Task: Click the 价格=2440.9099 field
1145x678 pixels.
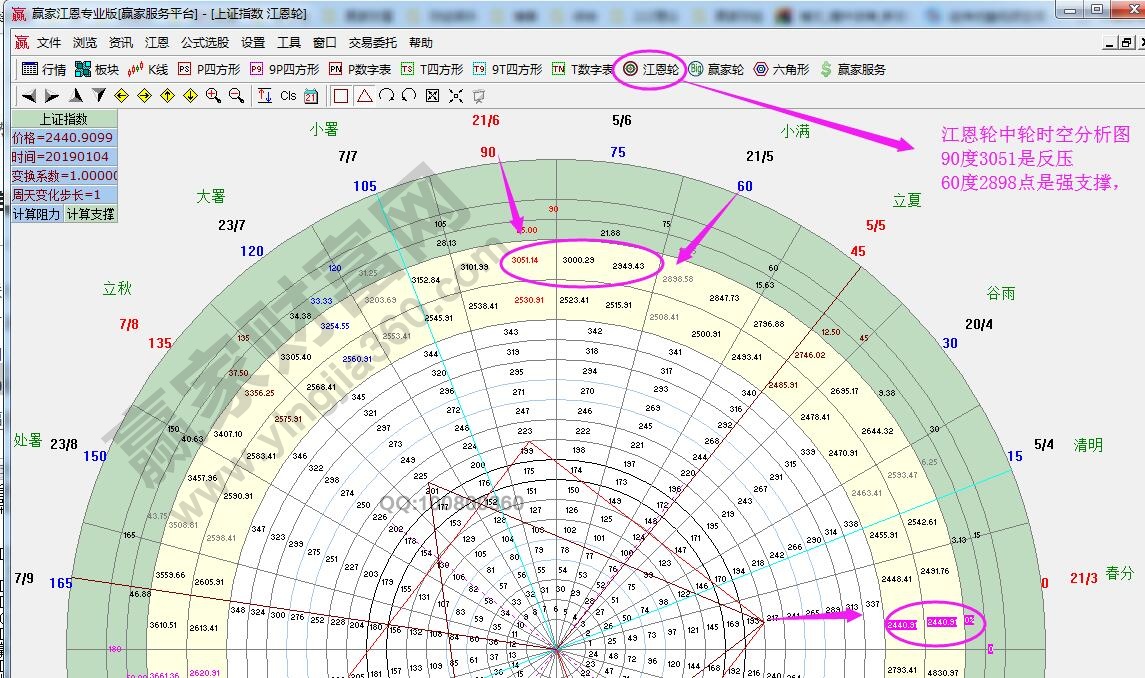Action: (64, 138)
